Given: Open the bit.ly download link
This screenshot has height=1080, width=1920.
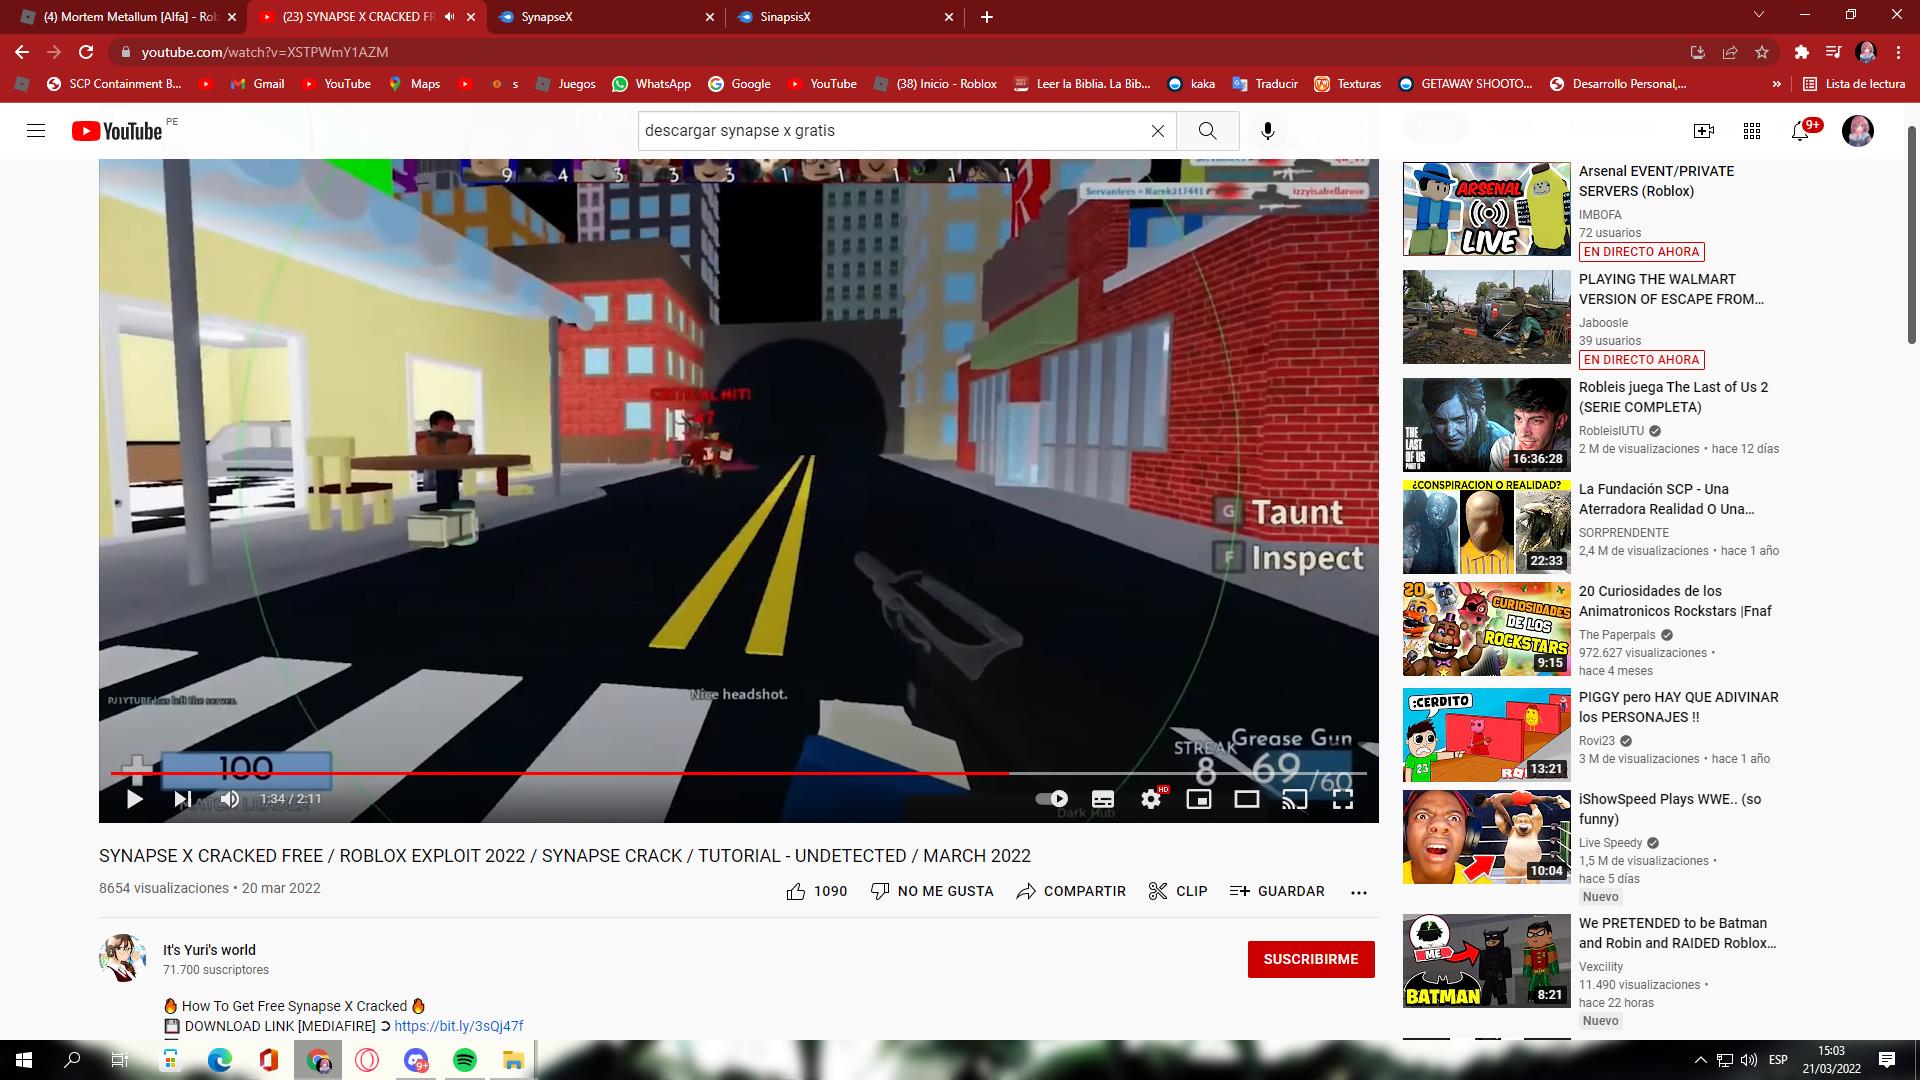Looking at the screenshot, I should click(458, 1026).
